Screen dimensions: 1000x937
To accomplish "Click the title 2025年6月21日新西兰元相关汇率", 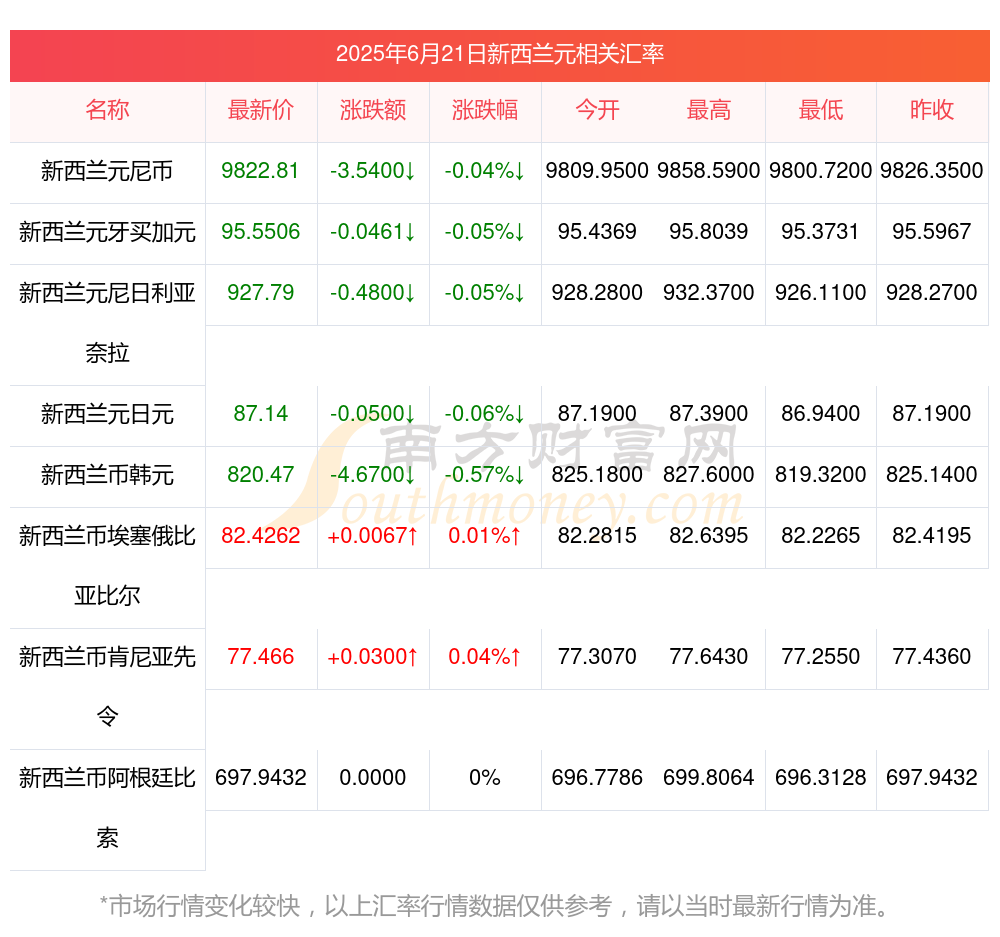I will [x=500, y=54].
